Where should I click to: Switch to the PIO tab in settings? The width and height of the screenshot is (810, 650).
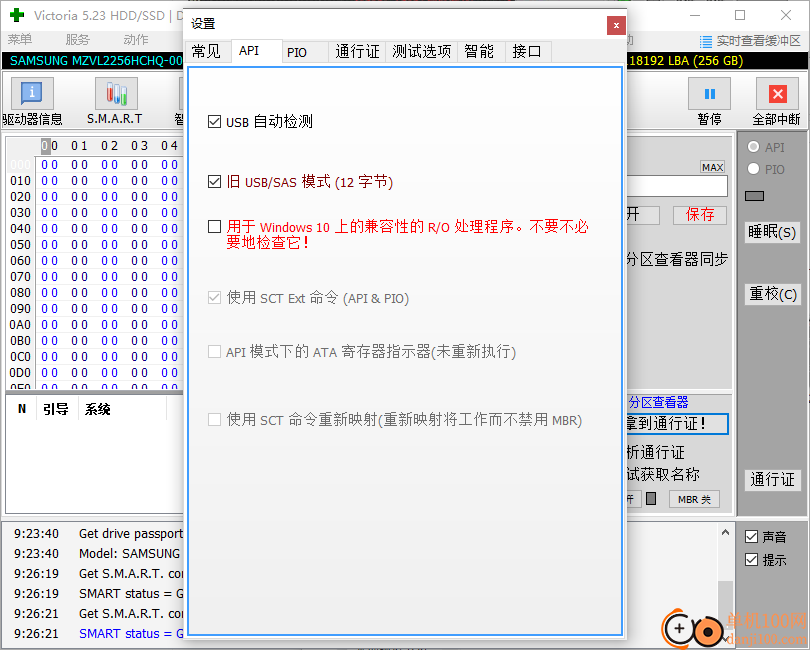[305, 52]
